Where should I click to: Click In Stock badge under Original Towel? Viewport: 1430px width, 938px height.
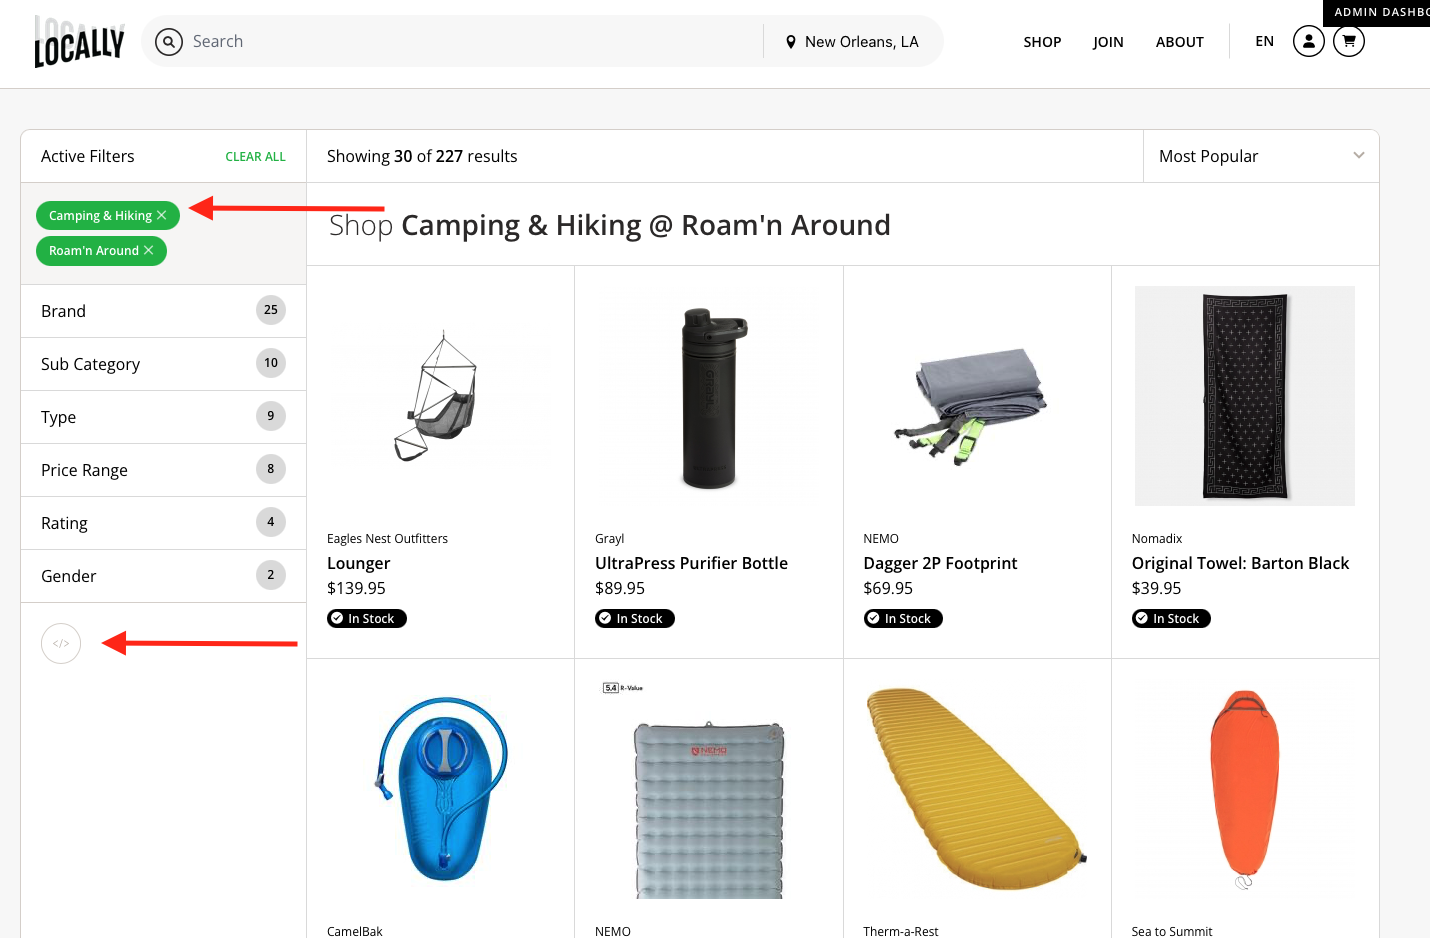click(x=1171, y=618)
